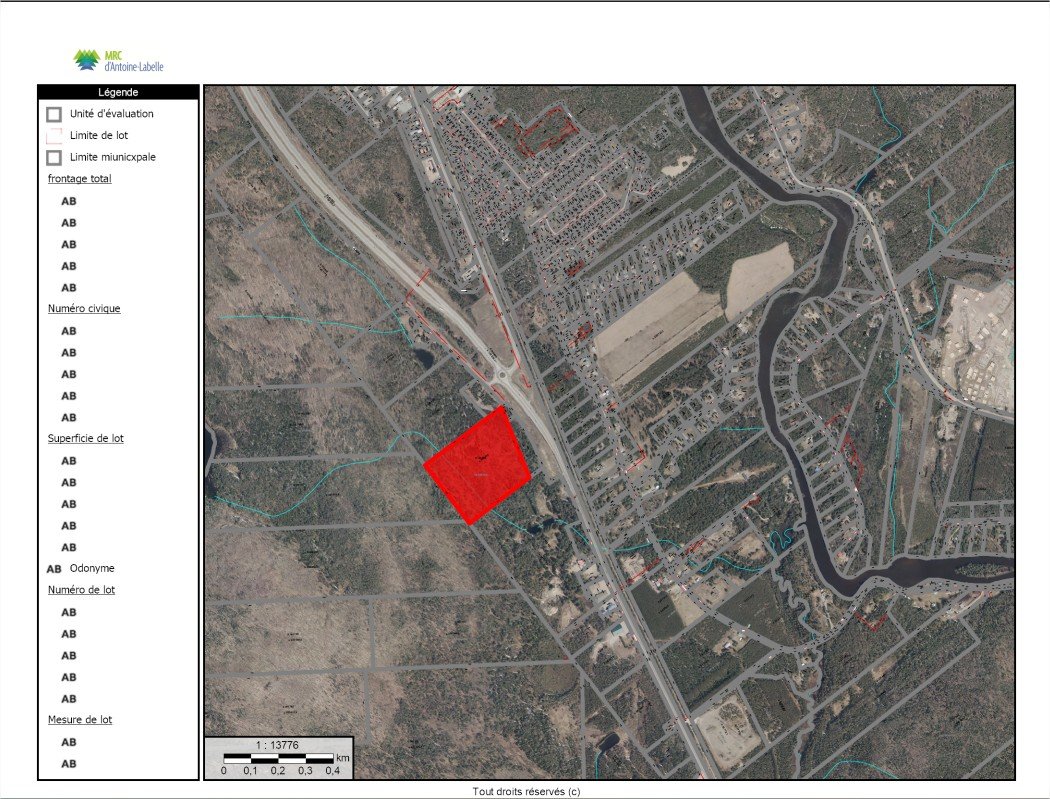The width and height of the screenshot is (1050, 799).
Task: Click the 1 : 13776 scale ratio text
Action: click(277, 745)
